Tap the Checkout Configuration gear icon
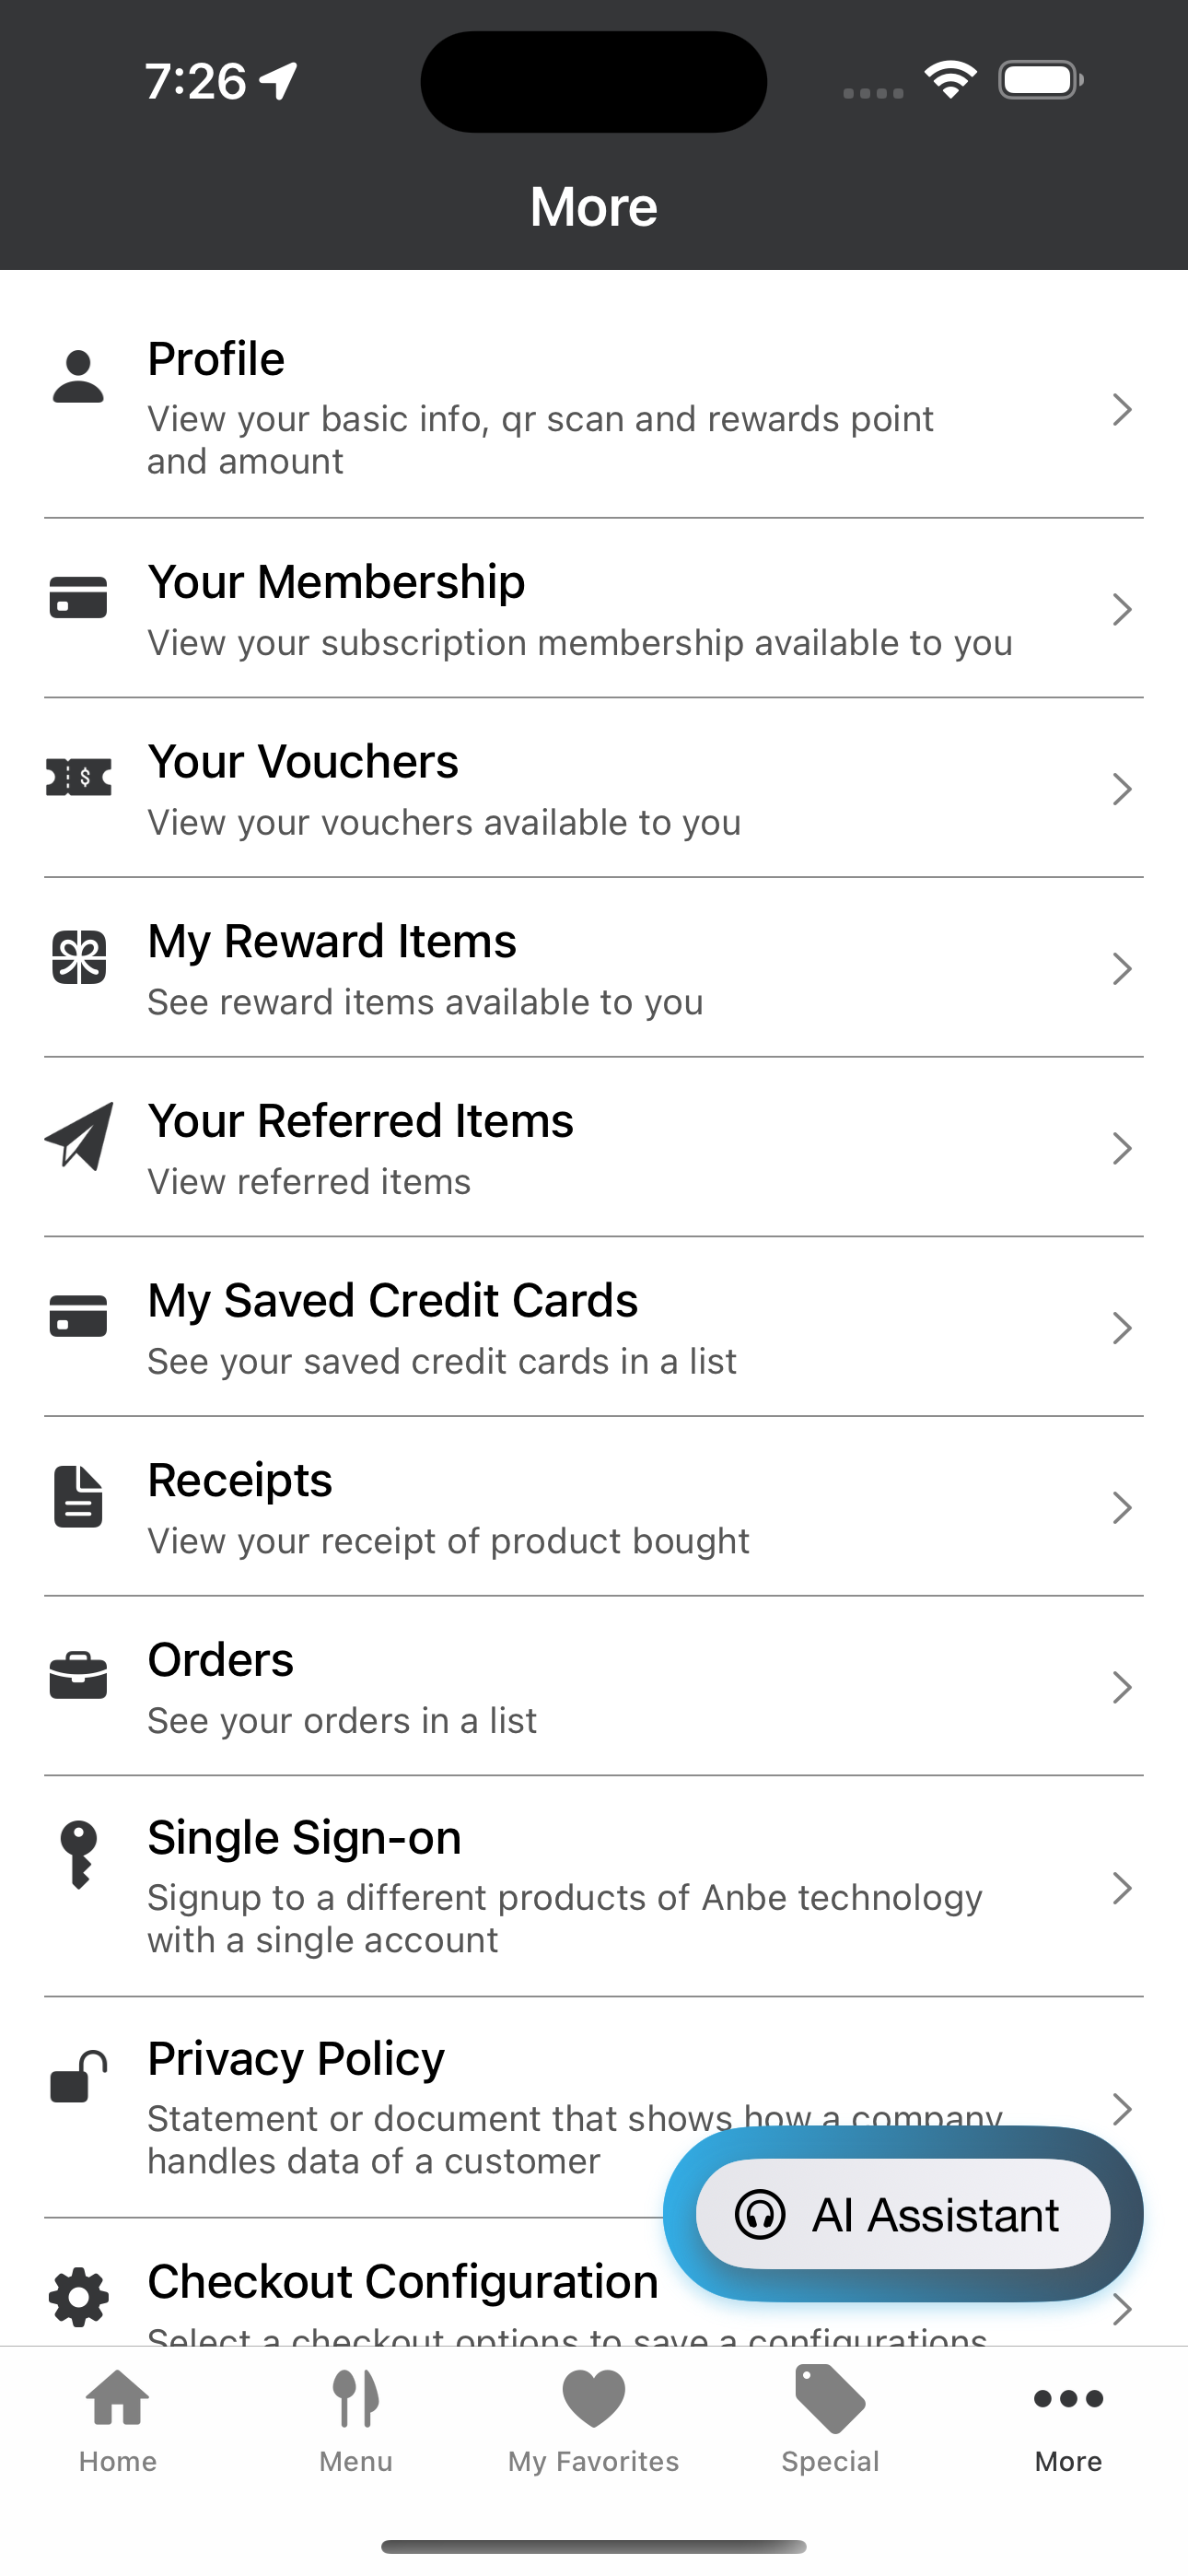Screen dimensions: 1188x2576 click(x=78, y=2298)
